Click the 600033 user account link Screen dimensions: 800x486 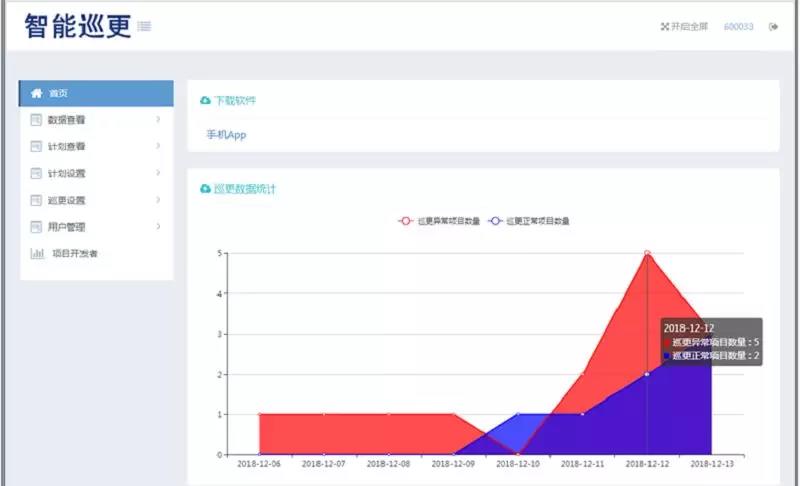point(738,27)
